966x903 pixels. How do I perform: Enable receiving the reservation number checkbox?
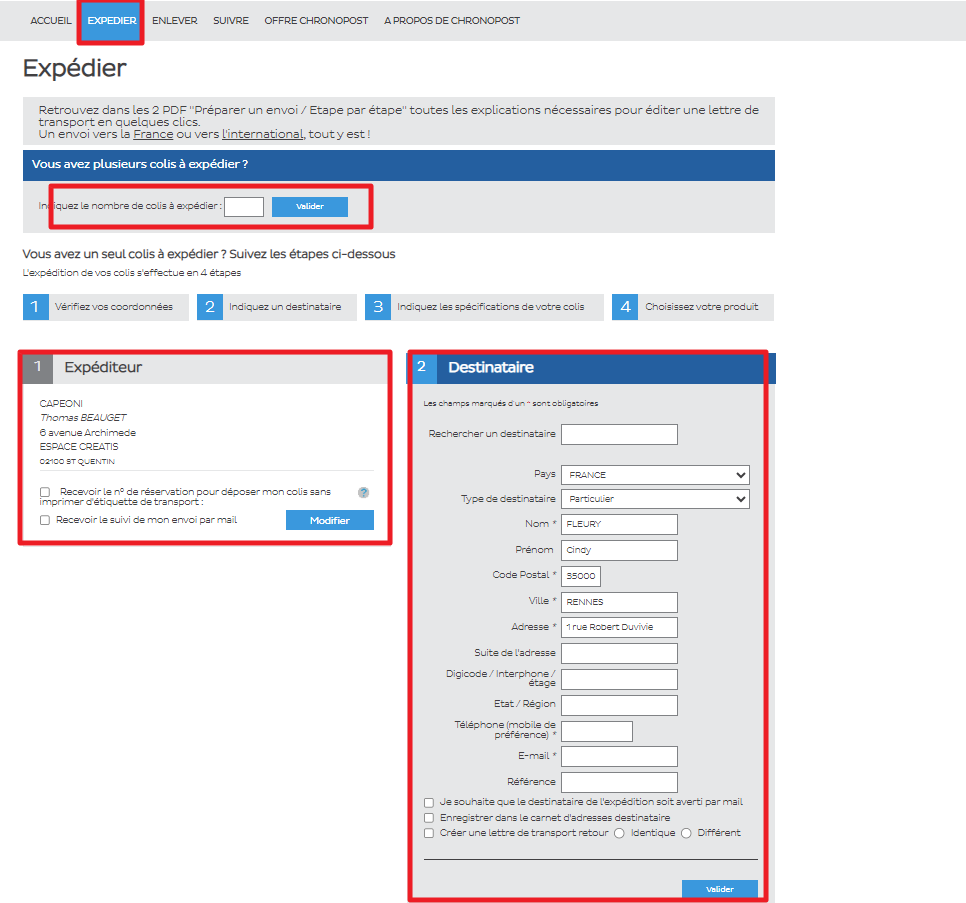(45, 492)
